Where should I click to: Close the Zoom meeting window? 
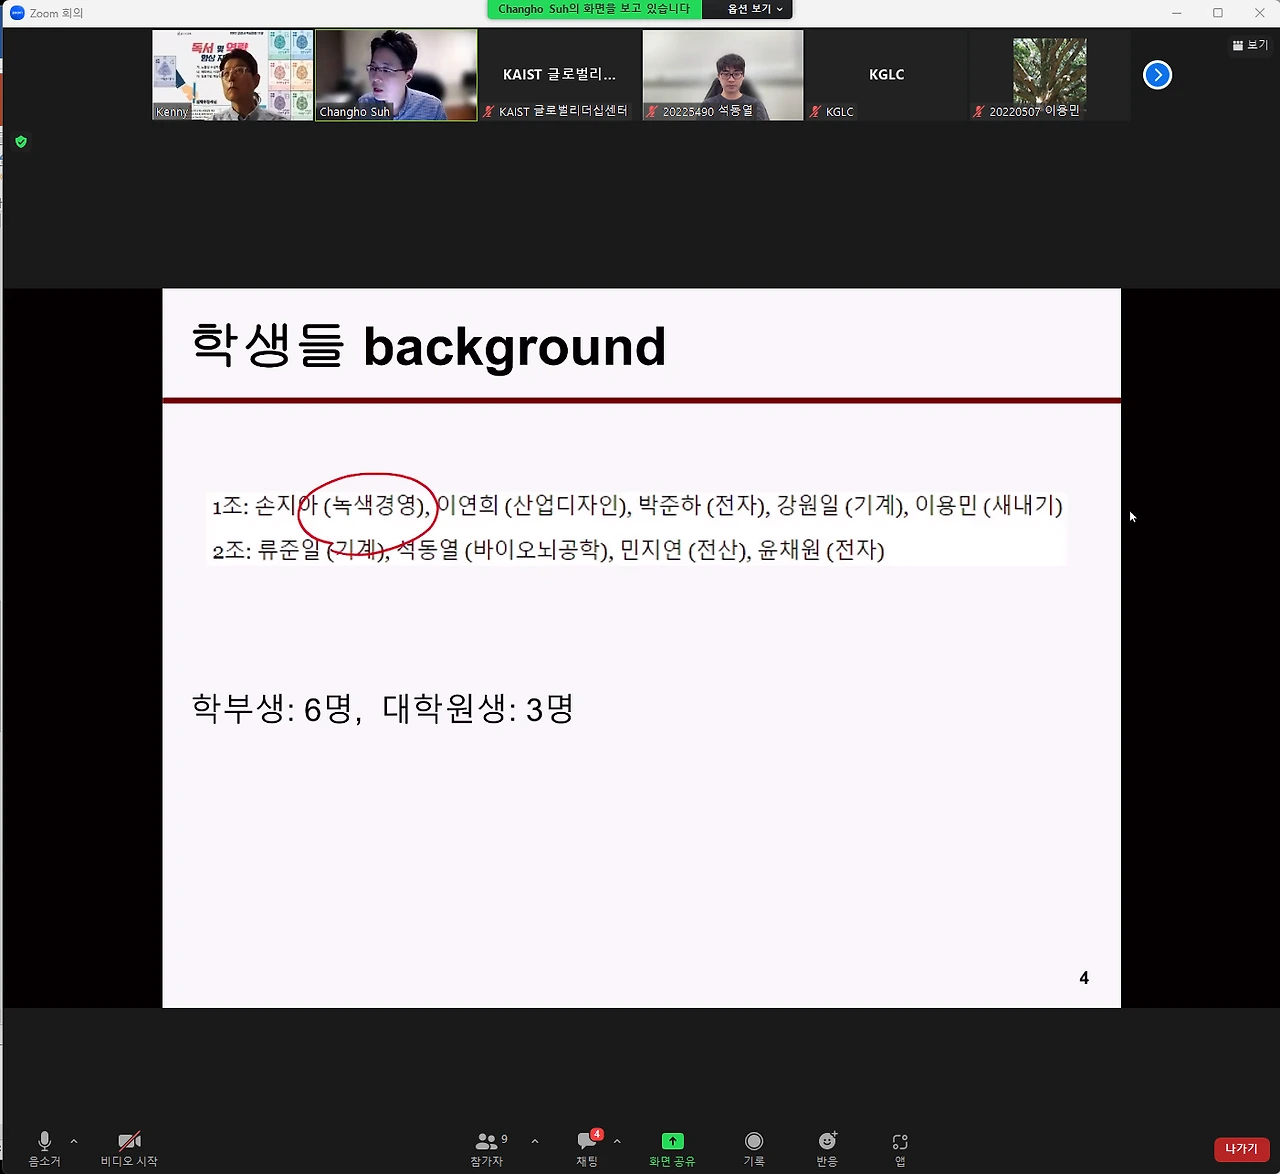tap(1259, 13)
